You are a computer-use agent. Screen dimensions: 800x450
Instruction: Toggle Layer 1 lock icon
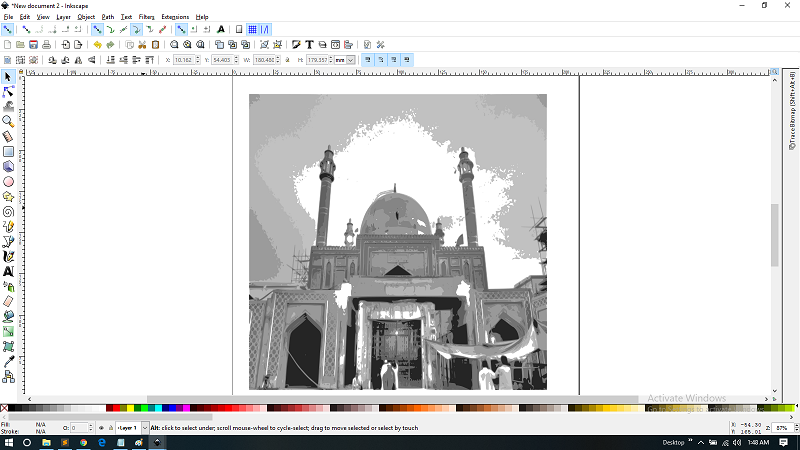tap(111, 428)
